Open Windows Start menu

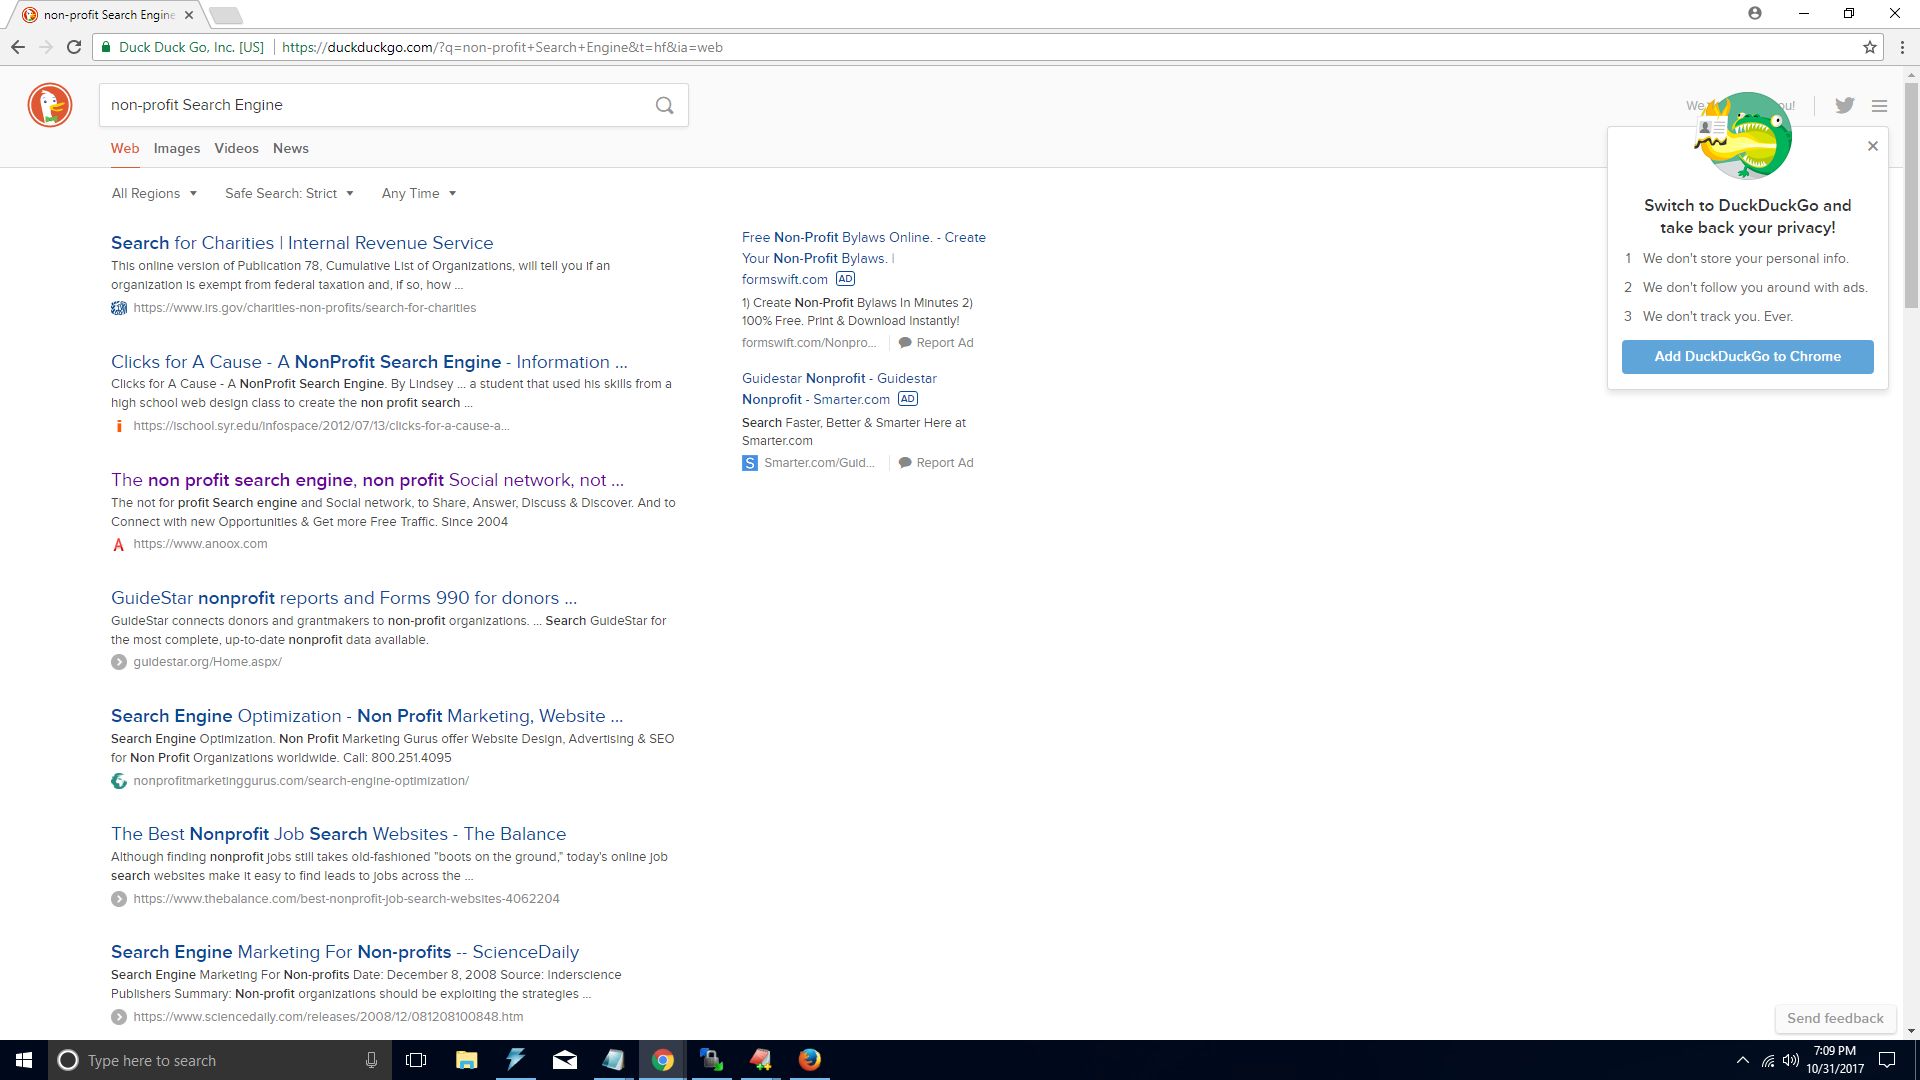tap(24, 1060)
